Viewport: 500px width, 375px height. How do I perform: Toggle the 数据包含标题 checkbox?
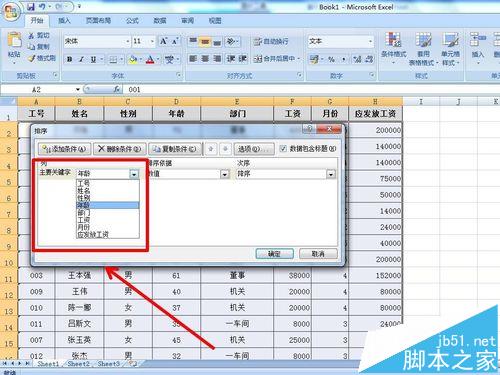pos(283,148)
